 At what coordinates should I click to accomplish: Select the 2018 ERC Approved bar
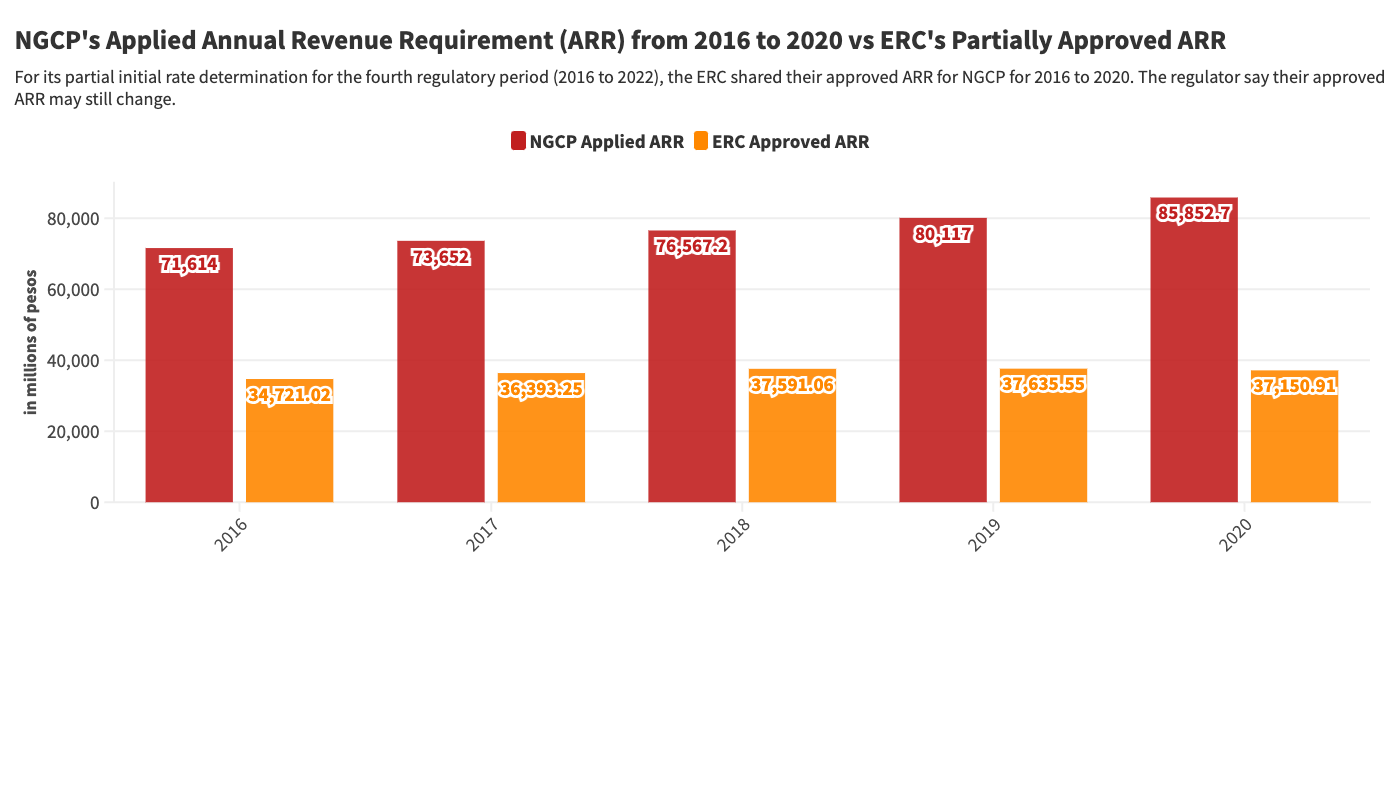pos(792,435)
